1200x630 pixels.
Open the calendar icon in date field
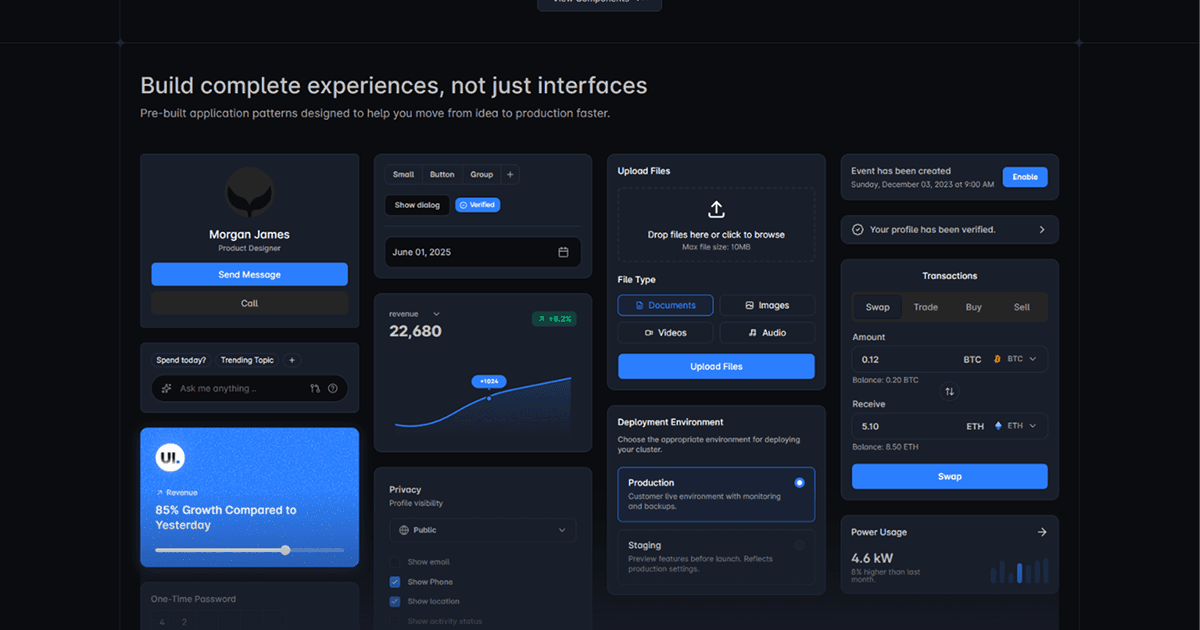click(563, 252)
